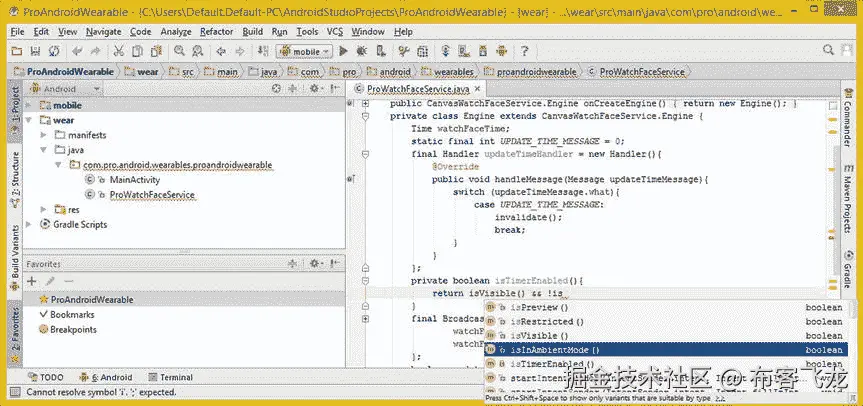
Task: Toggle the Maven Projects tool window
Action: tap(846, 199)
